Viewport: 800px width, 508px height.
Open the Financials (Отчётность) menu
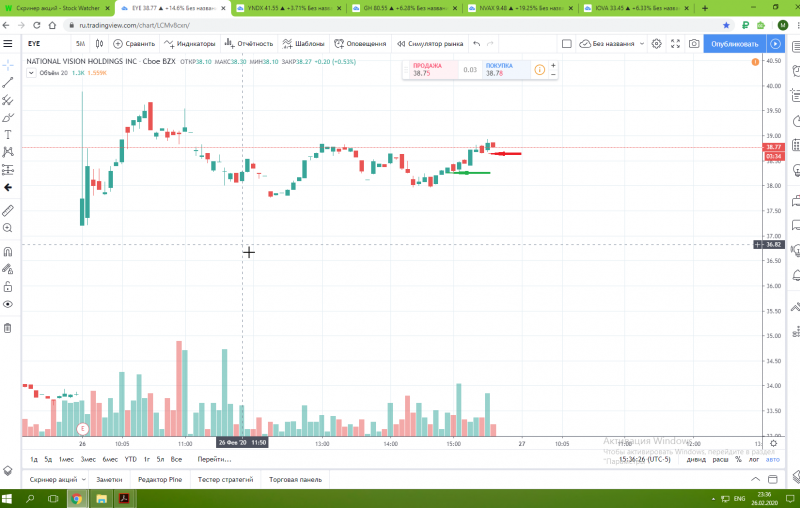click(x=249, y=44)
